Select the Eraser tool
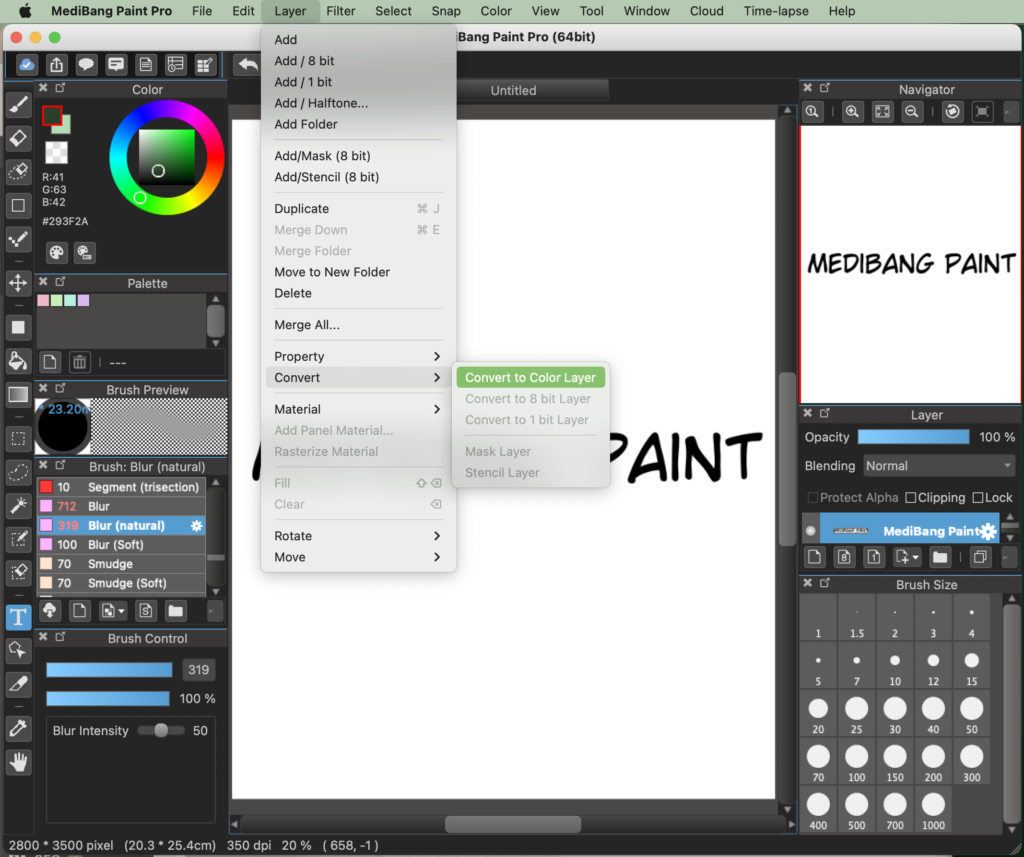 point(18,139)
